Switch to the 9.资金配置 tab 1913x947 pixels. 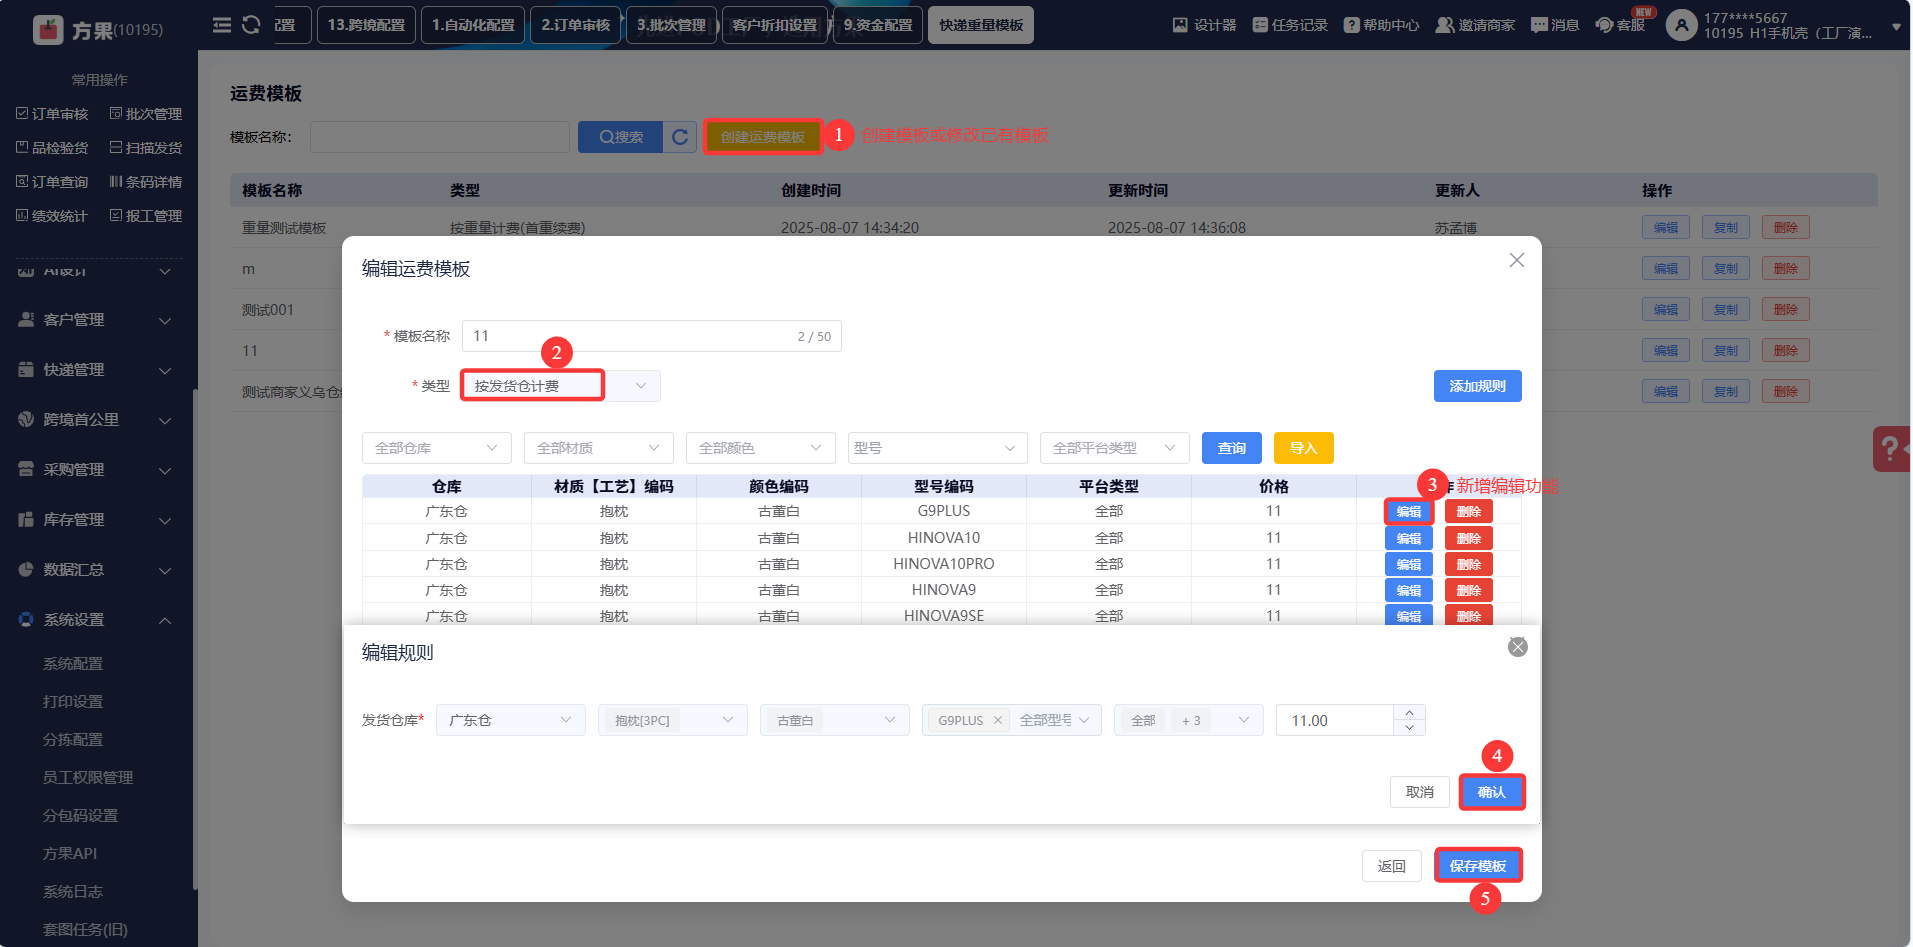tap(877, 25)
